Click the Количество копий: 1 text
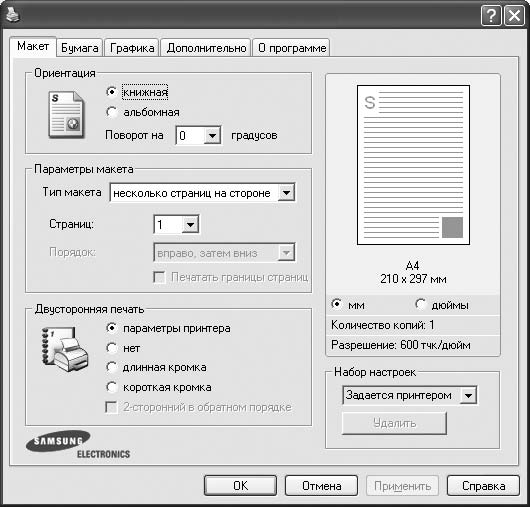Image resolution: width=530 pixels, height=507 pixels. (x=382, y=325)
